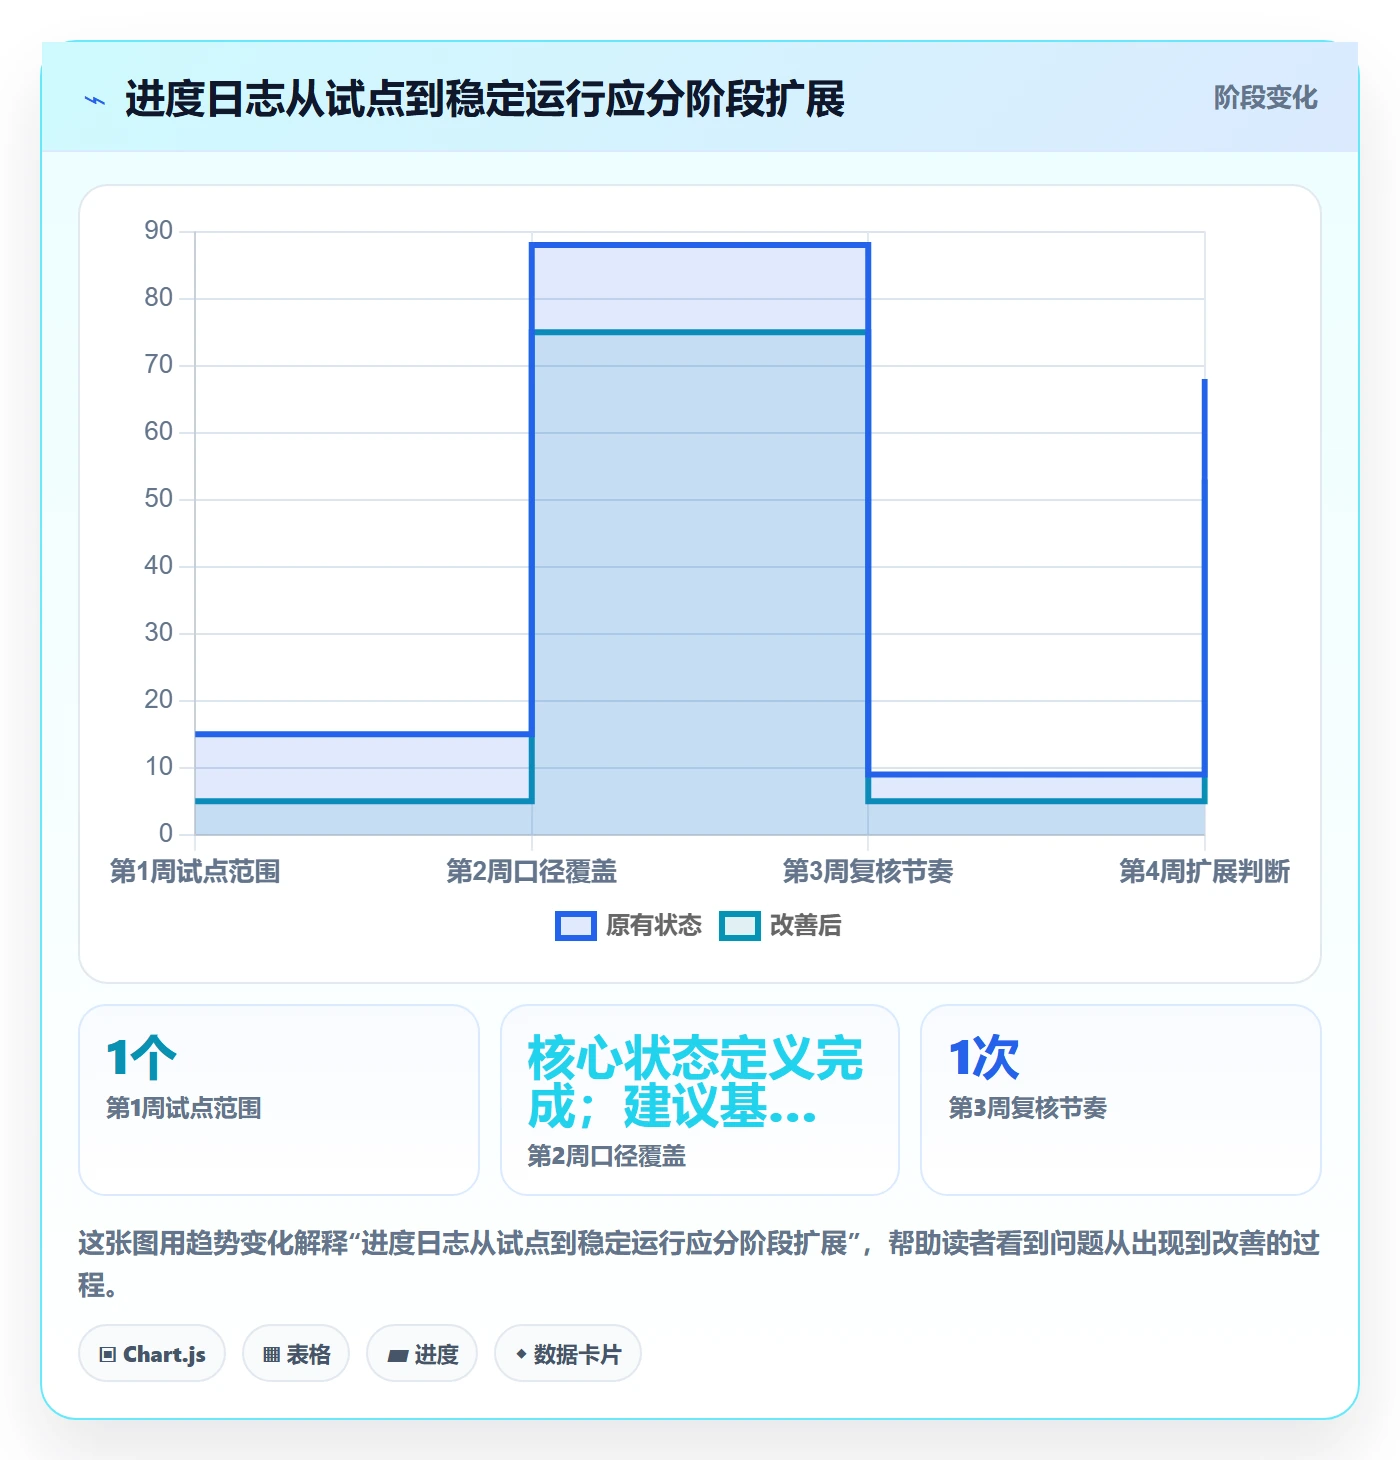Click the Chart.js chip square icon
The image size is (1400, 1460).
click(108, 1355)
